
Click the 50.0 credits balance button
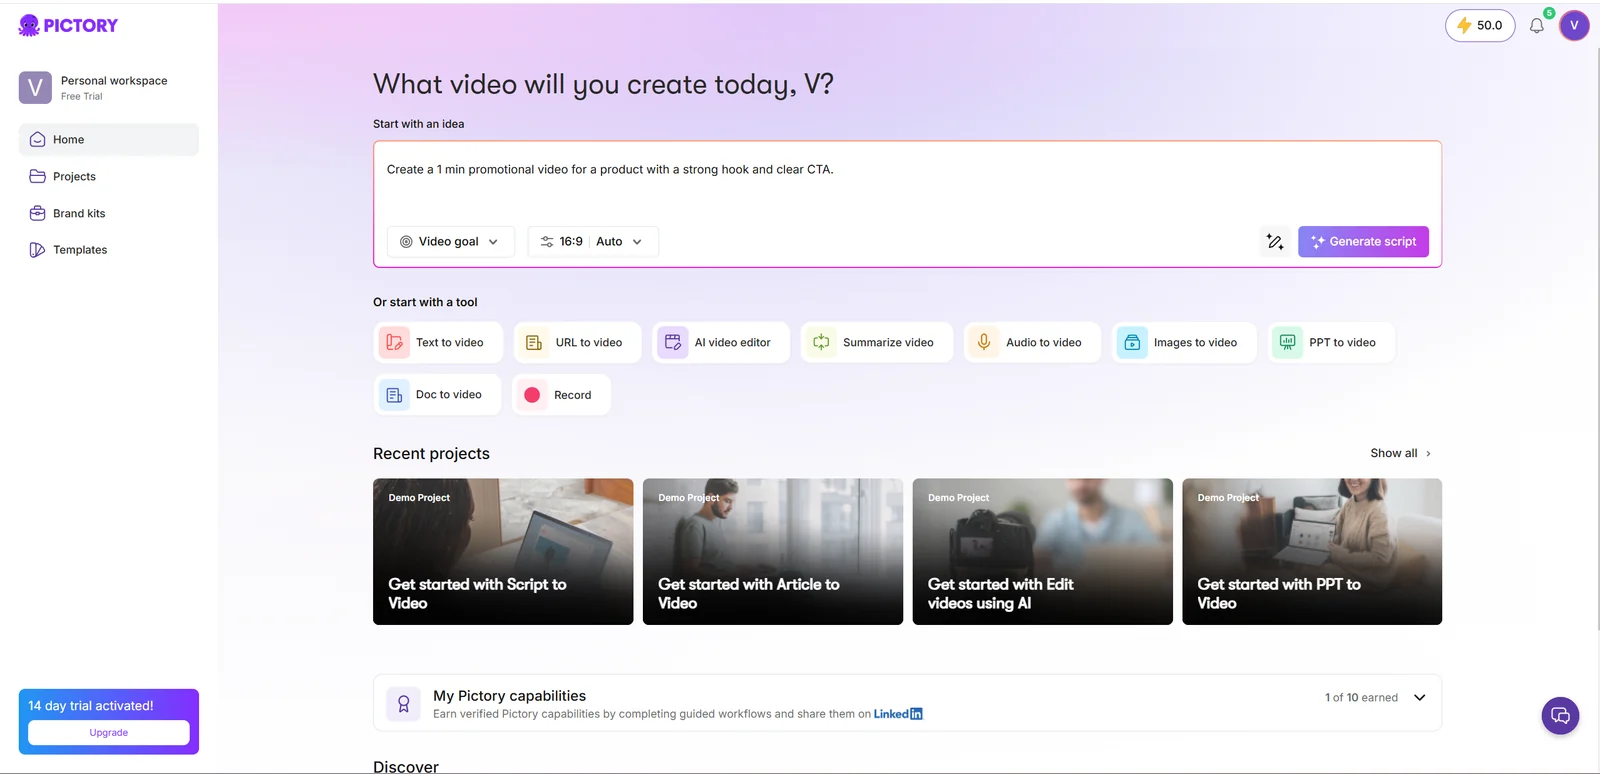pyautogui.click(x=1480, y=26)
